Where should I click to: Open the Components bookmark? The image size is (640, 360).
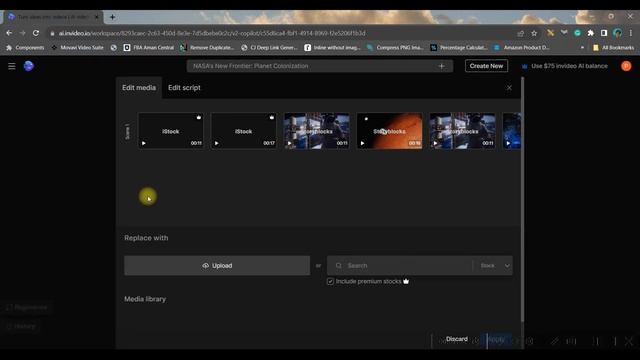25,48
